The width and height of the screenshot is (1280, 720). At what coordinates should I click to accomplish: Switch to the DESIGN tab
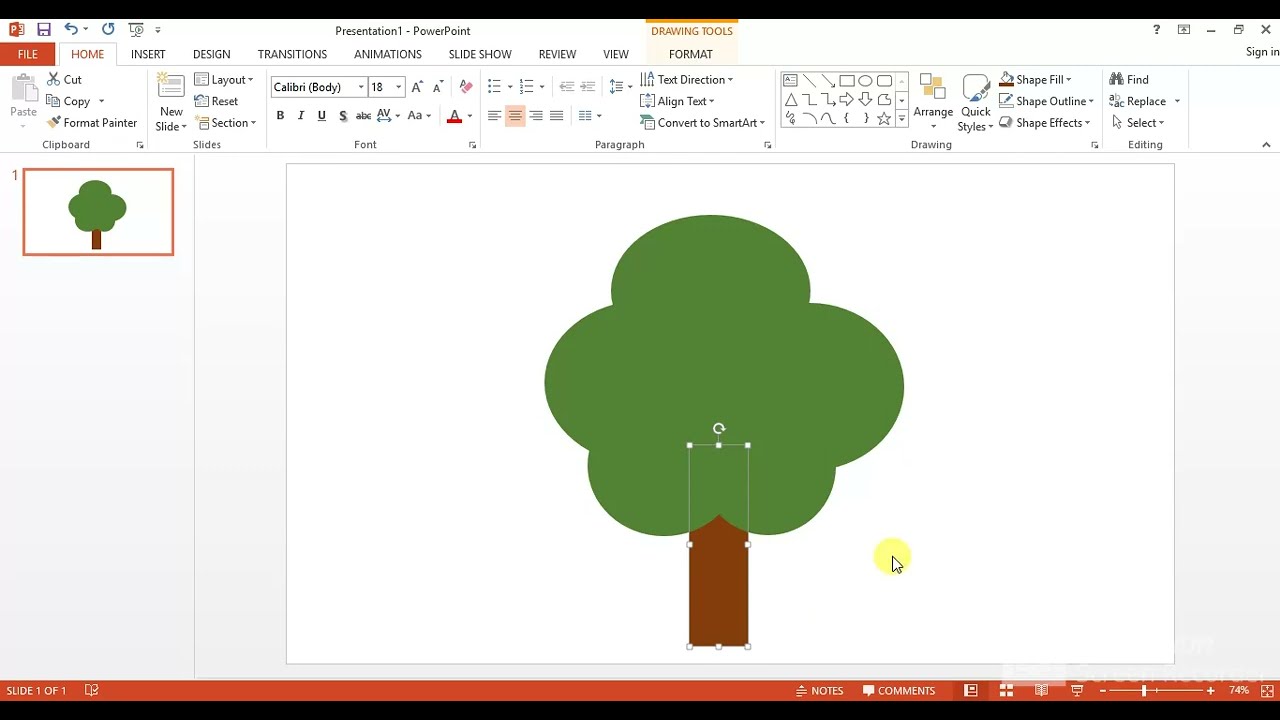(x=211, y=54)
